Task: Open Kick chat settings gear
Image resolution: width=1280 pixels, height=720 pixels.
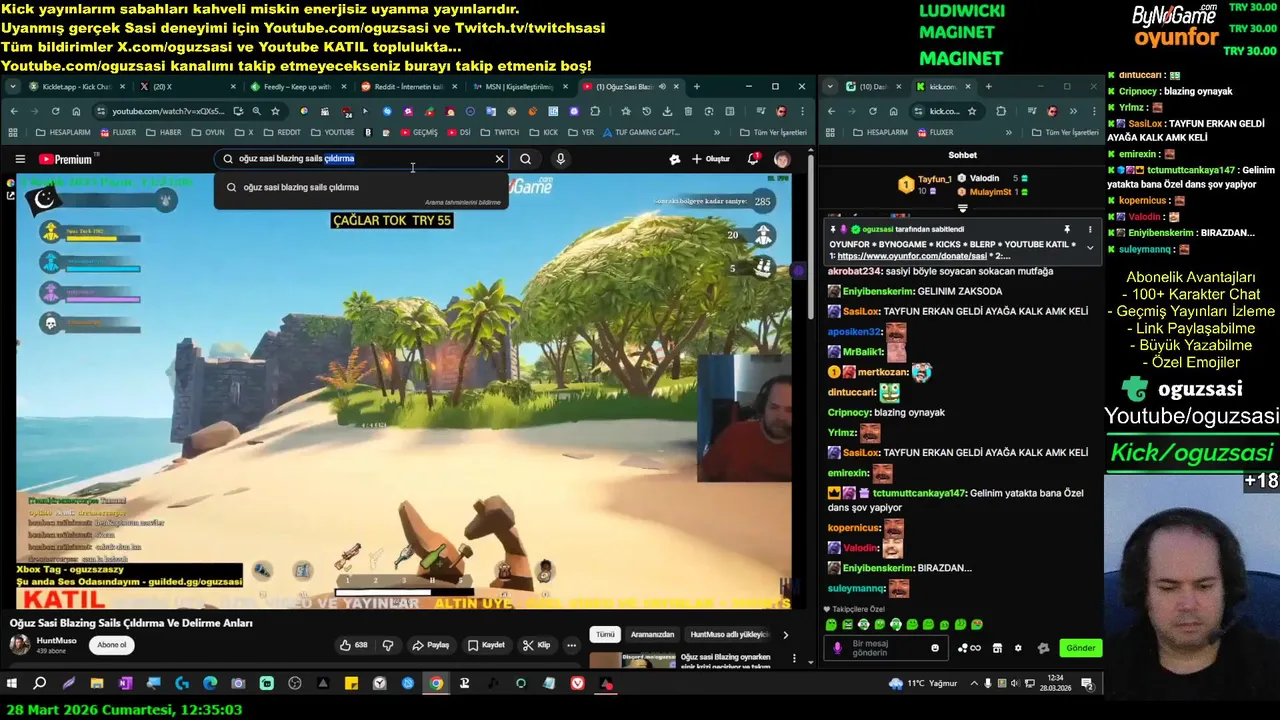Action: (1018, 648)
